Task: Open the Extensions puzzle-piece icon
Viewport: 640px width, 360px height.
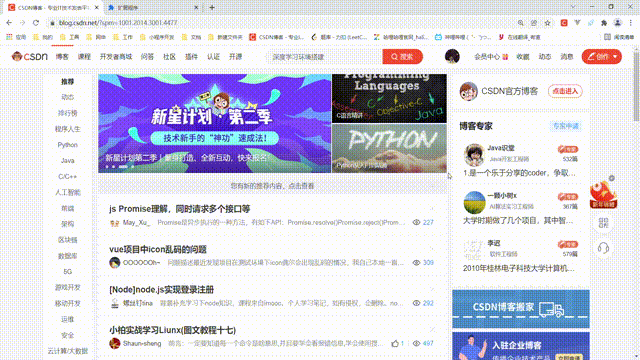Action: (x=604, y=23)
